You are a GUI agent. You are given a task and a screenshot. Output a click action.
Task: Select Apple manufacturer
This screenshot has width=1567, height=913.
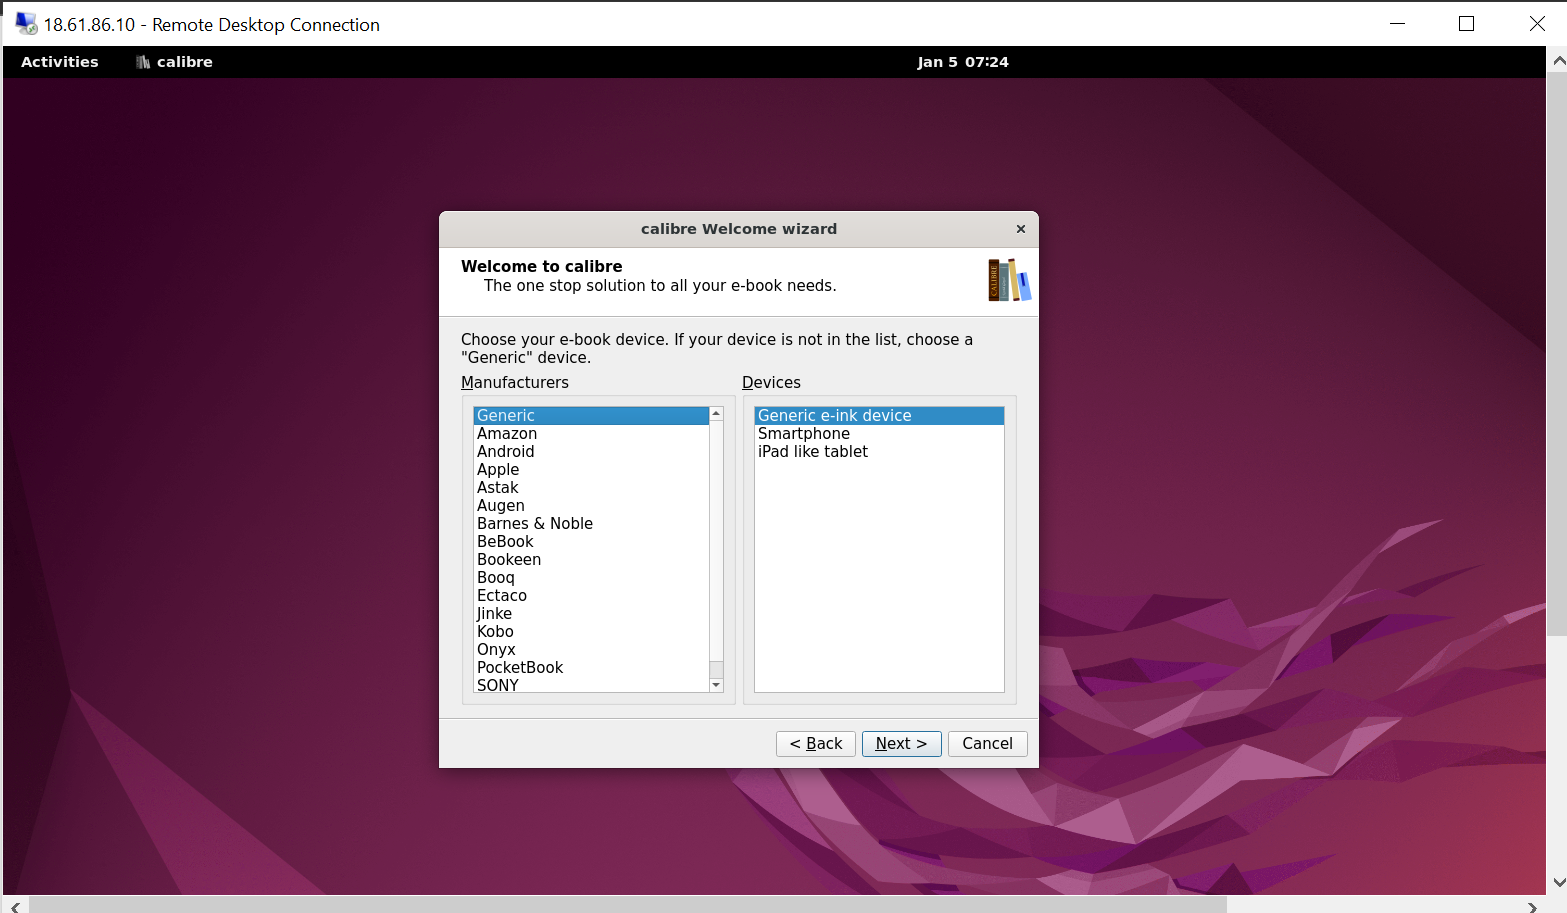click(x=591, y=470)
